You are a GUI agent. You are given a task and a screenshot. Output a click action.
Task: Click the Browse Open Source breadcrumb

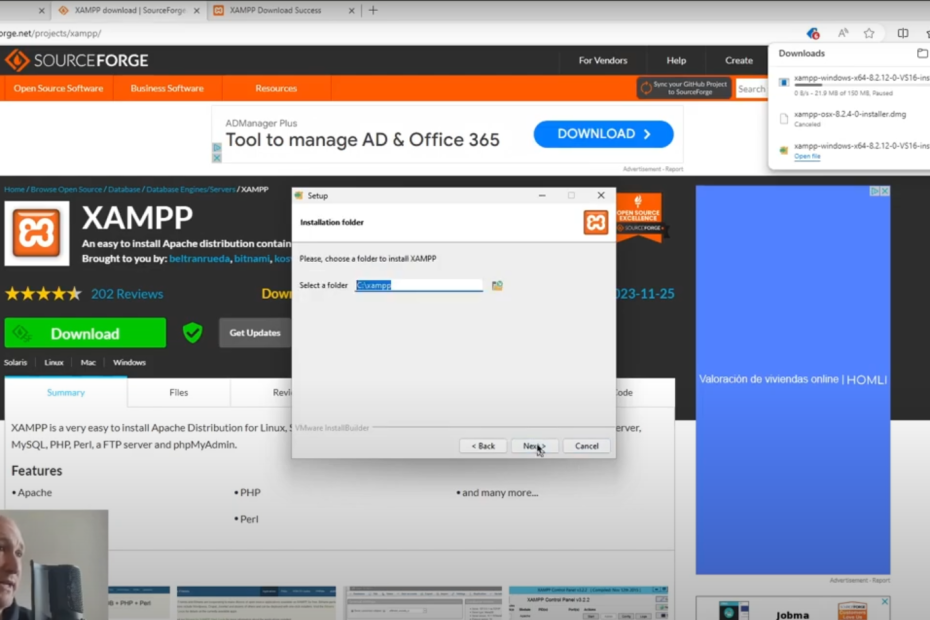[x=66, y=189]
